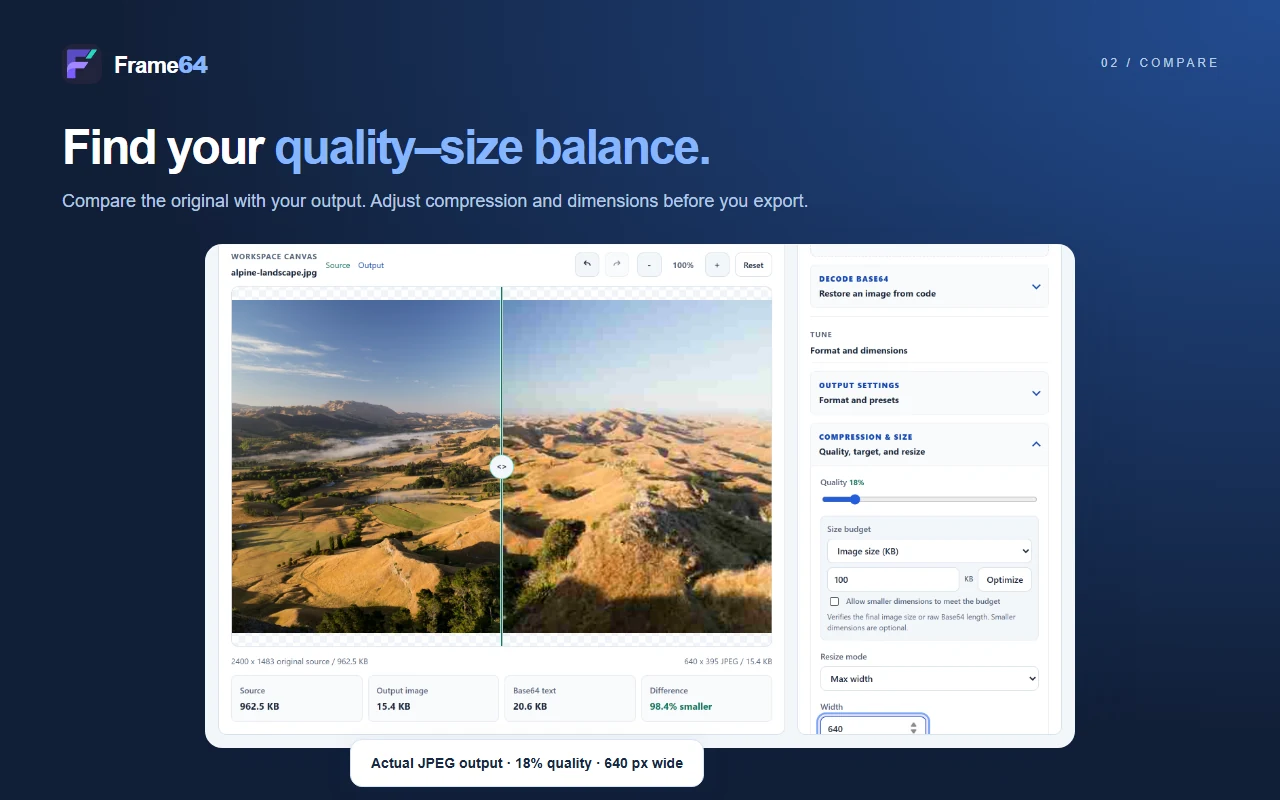
Task: Open the Image size (KB) dropdown
Action: coord(929,551)
